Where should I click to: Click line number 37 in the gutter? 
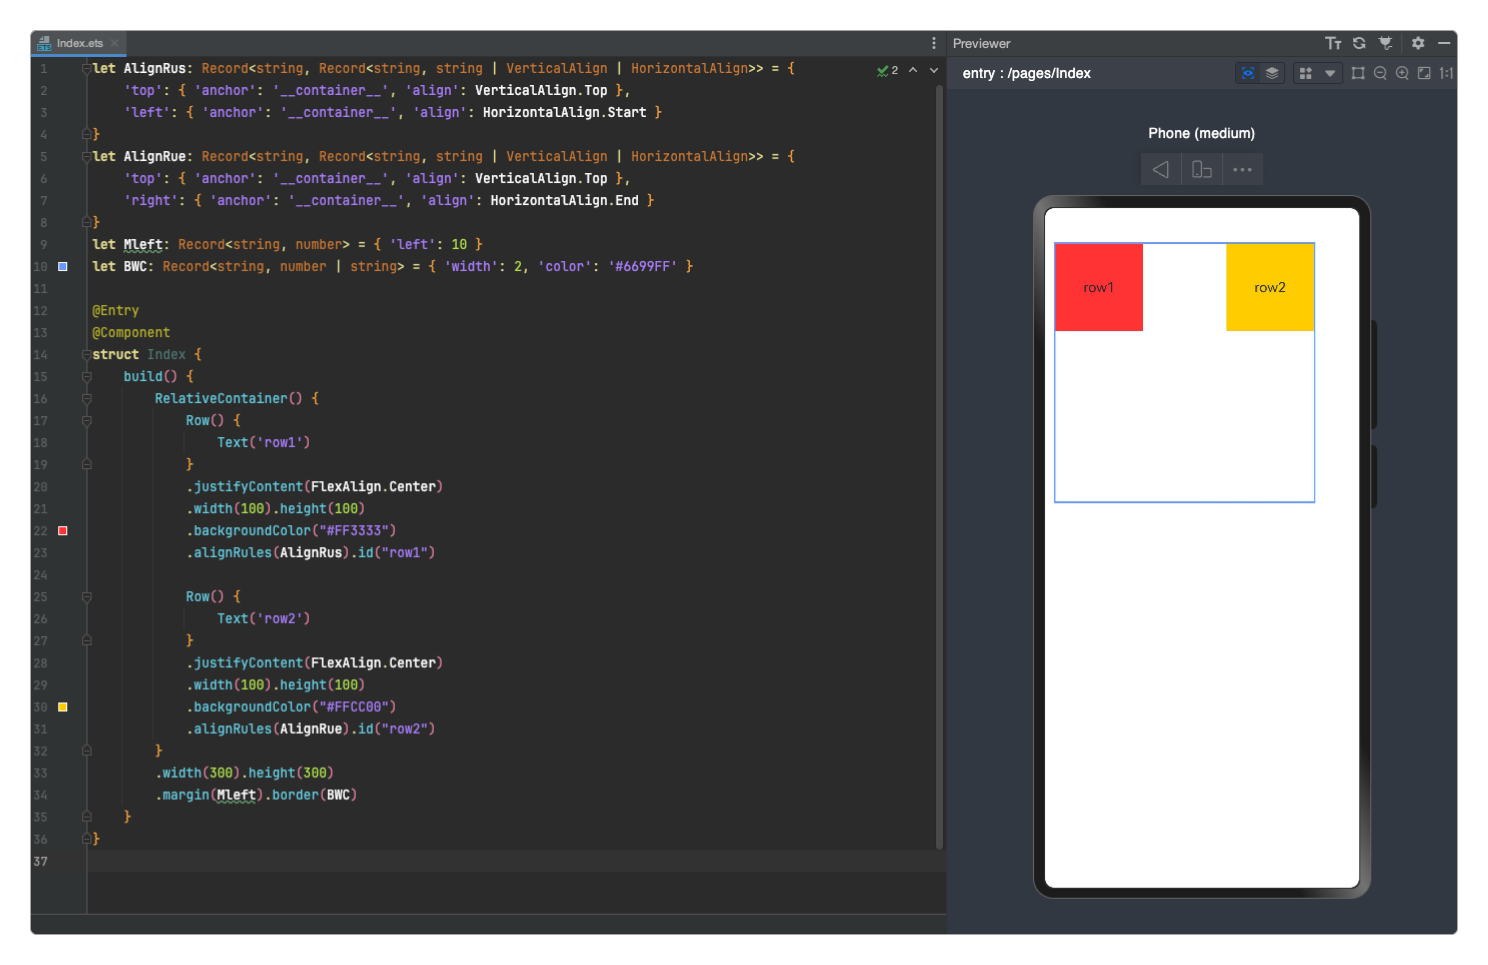[x=40, y=860]
